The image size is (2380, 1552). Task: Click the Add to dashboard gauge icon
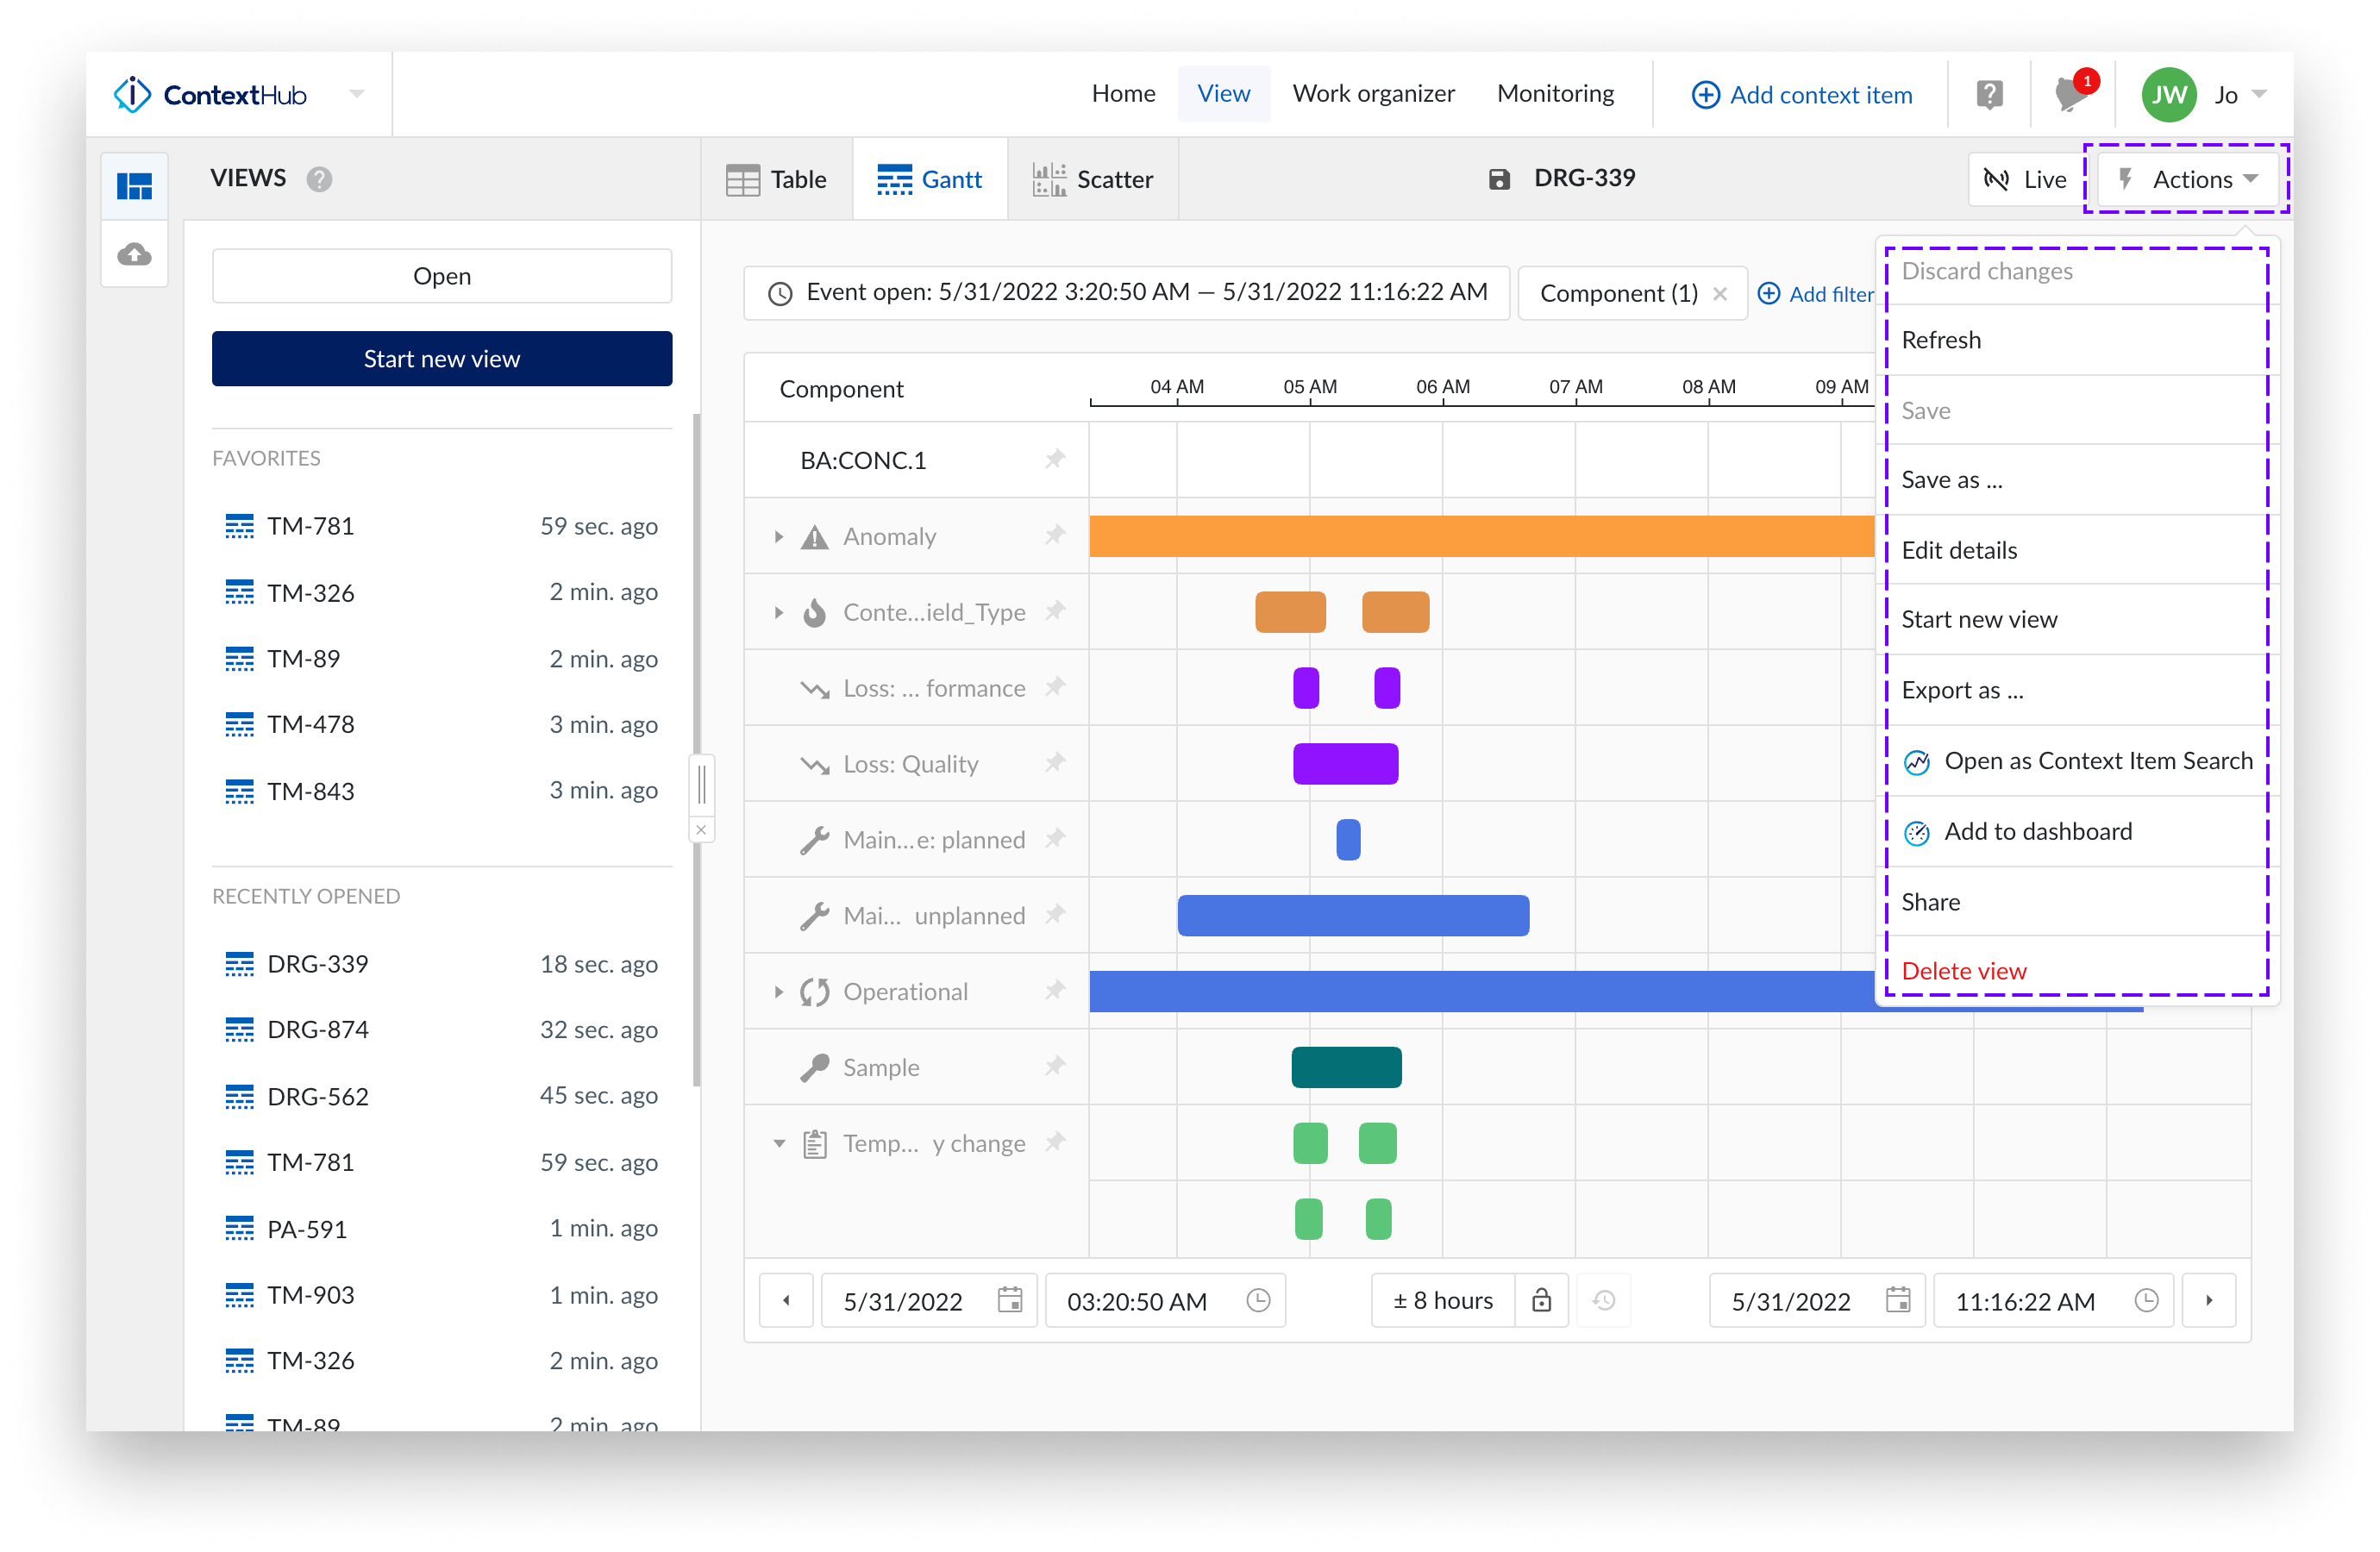tap(1917, 832)
